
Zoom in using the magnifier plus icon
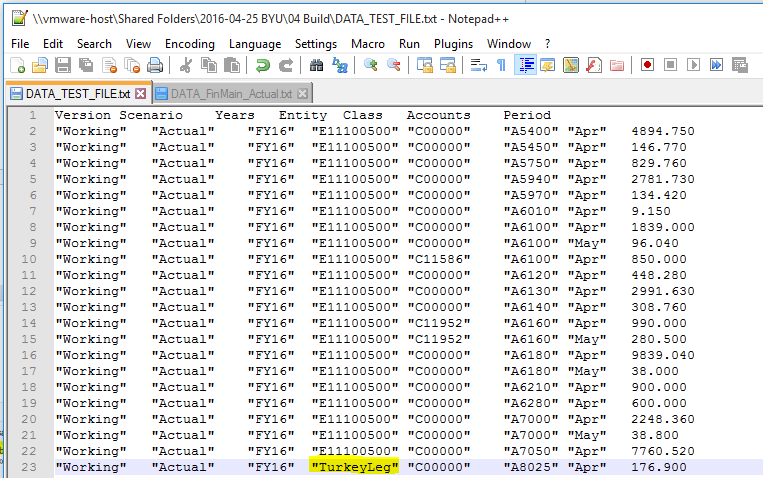coord(370,65)
